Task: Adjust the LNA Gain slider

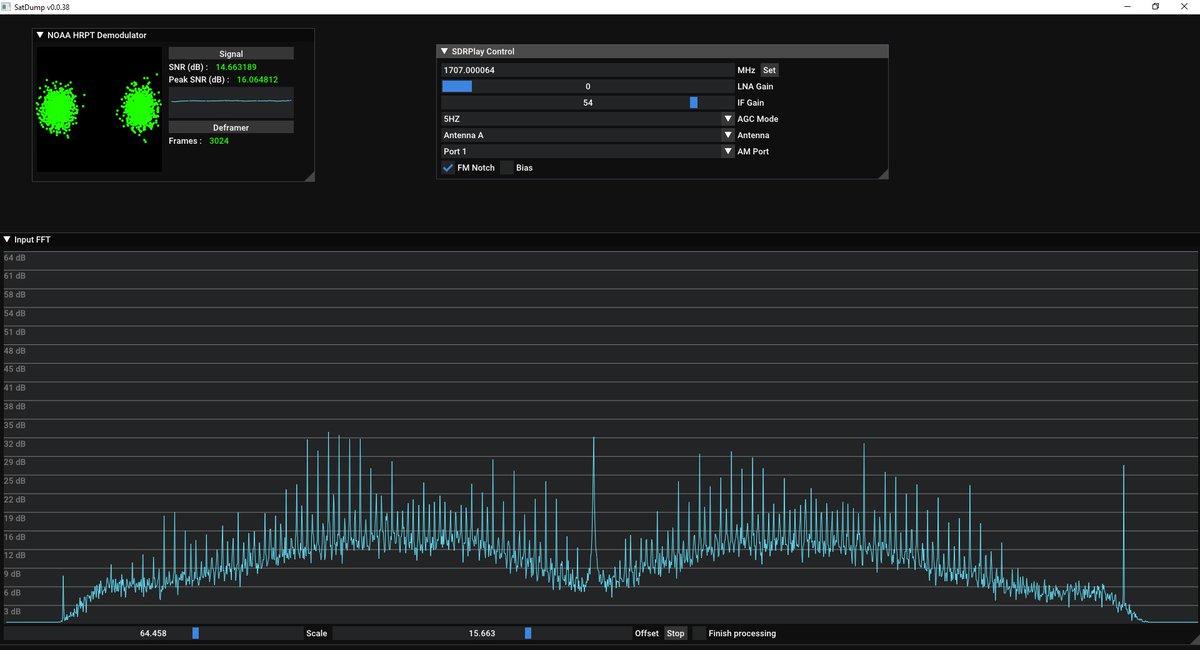Action: click(587, 86)
